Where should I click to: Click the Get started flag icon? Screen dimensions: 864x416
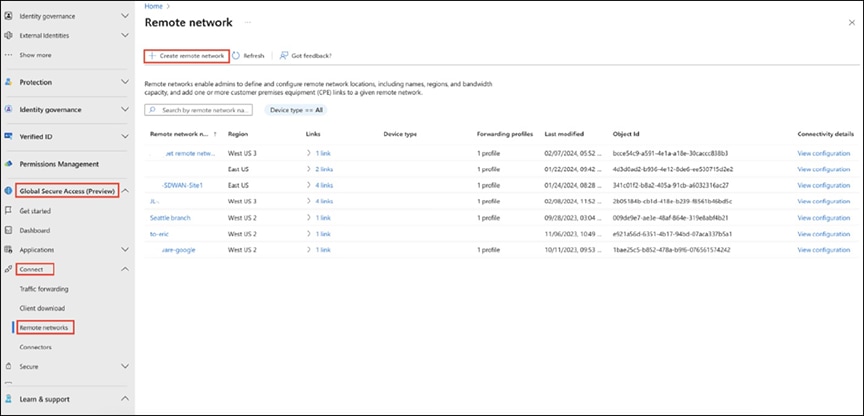8,210
